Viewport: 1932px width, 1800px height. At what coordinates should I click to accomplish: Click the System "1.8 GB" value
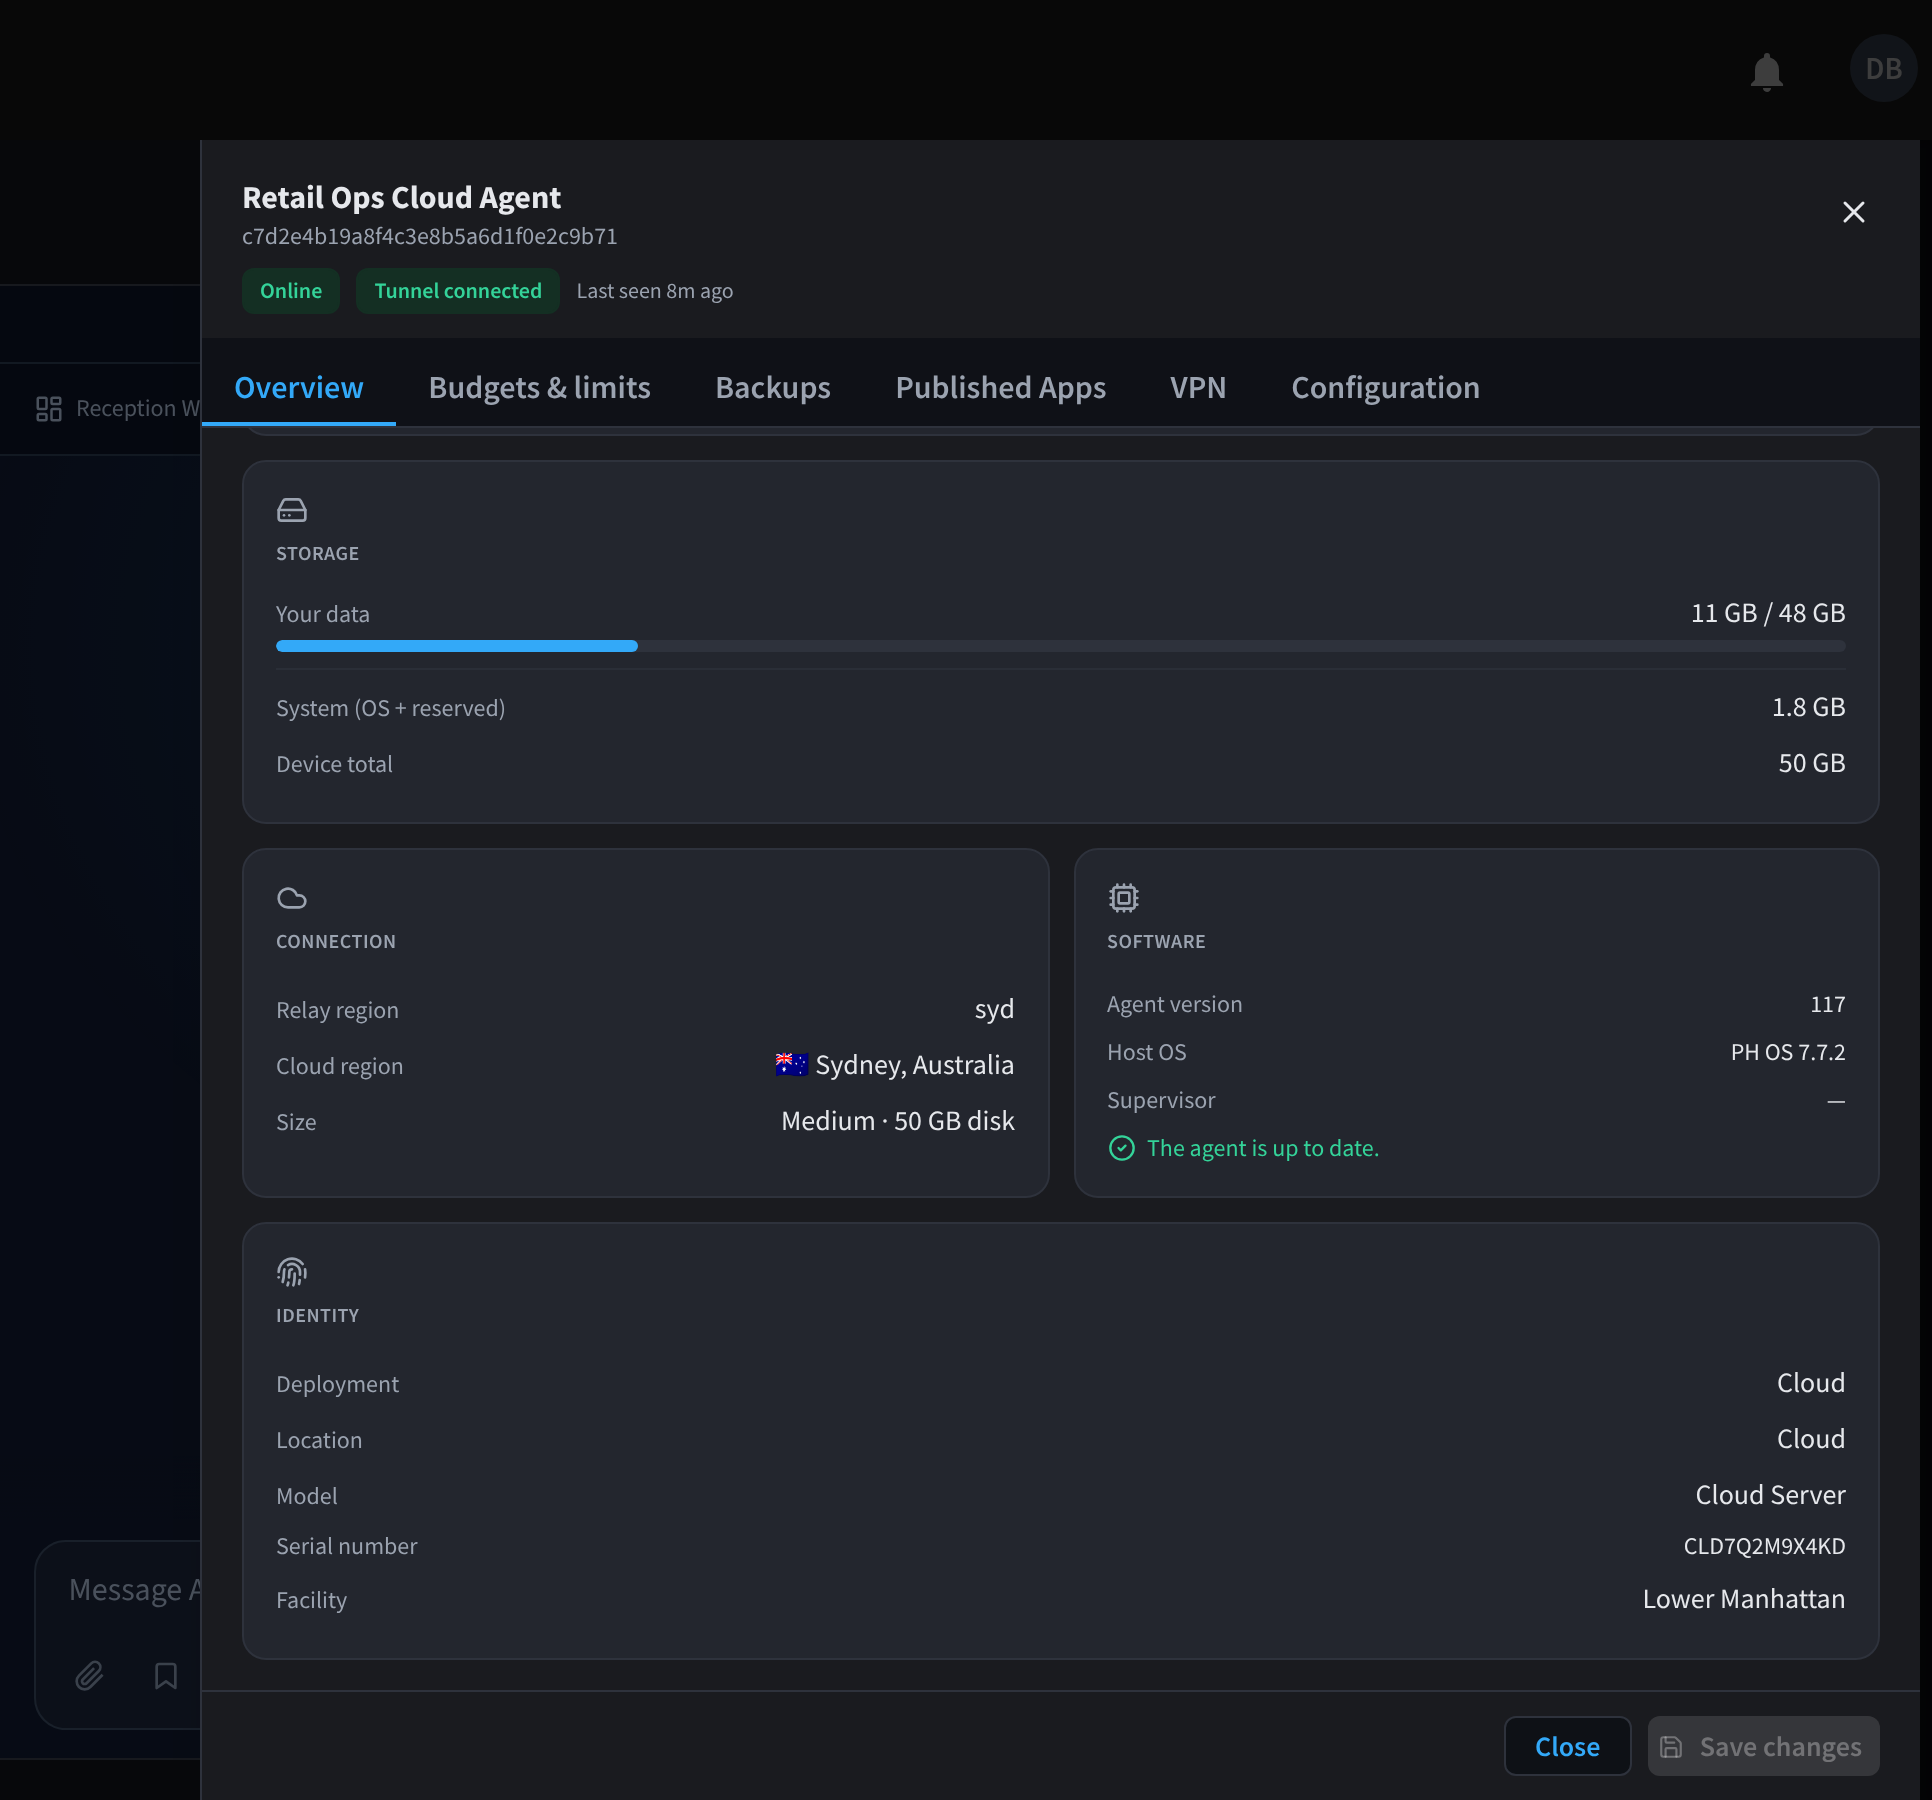[1808, 707]
